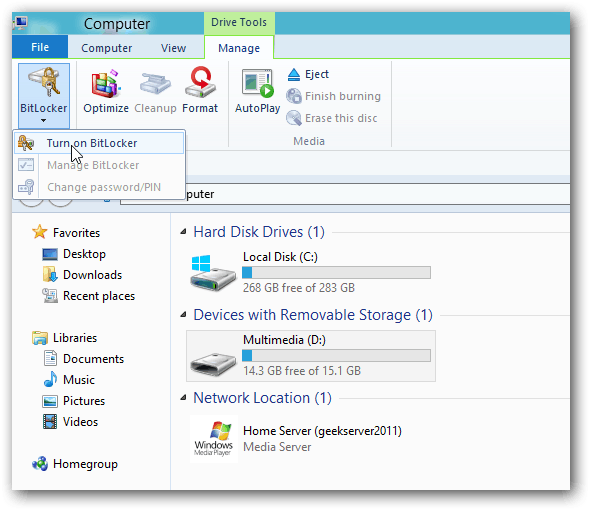Click the Local Disk (C:) label
The width and height of the screenshot is (590, 510).
[280, 257]
